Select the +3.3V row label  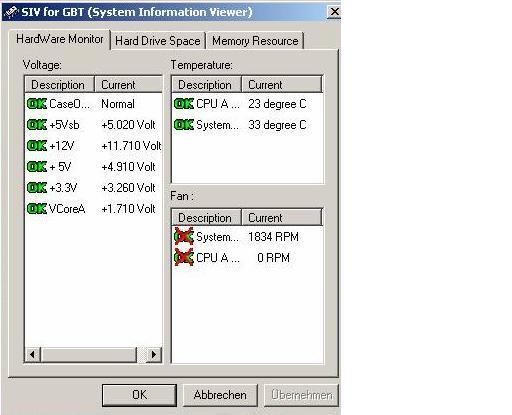[x=63, y=188]
